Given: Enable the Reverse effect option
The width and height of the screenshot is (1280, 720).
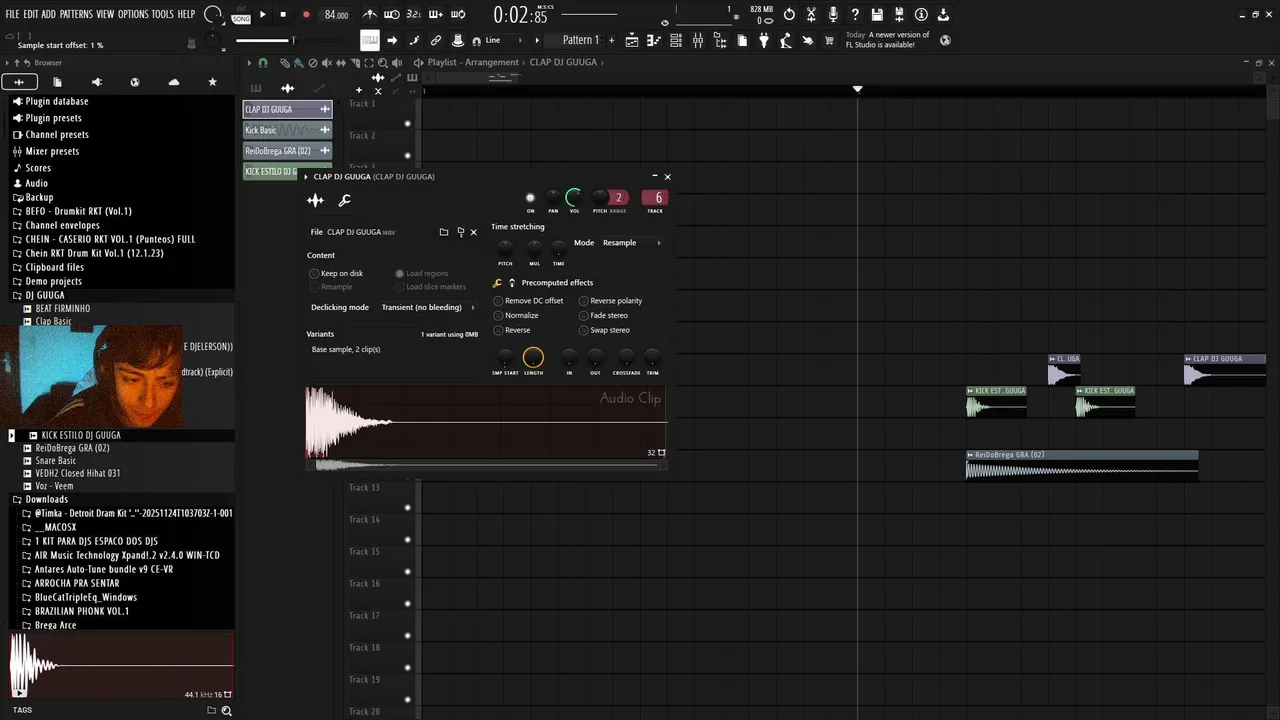Looking at the screenshot, I should click(x=513, y=330).
